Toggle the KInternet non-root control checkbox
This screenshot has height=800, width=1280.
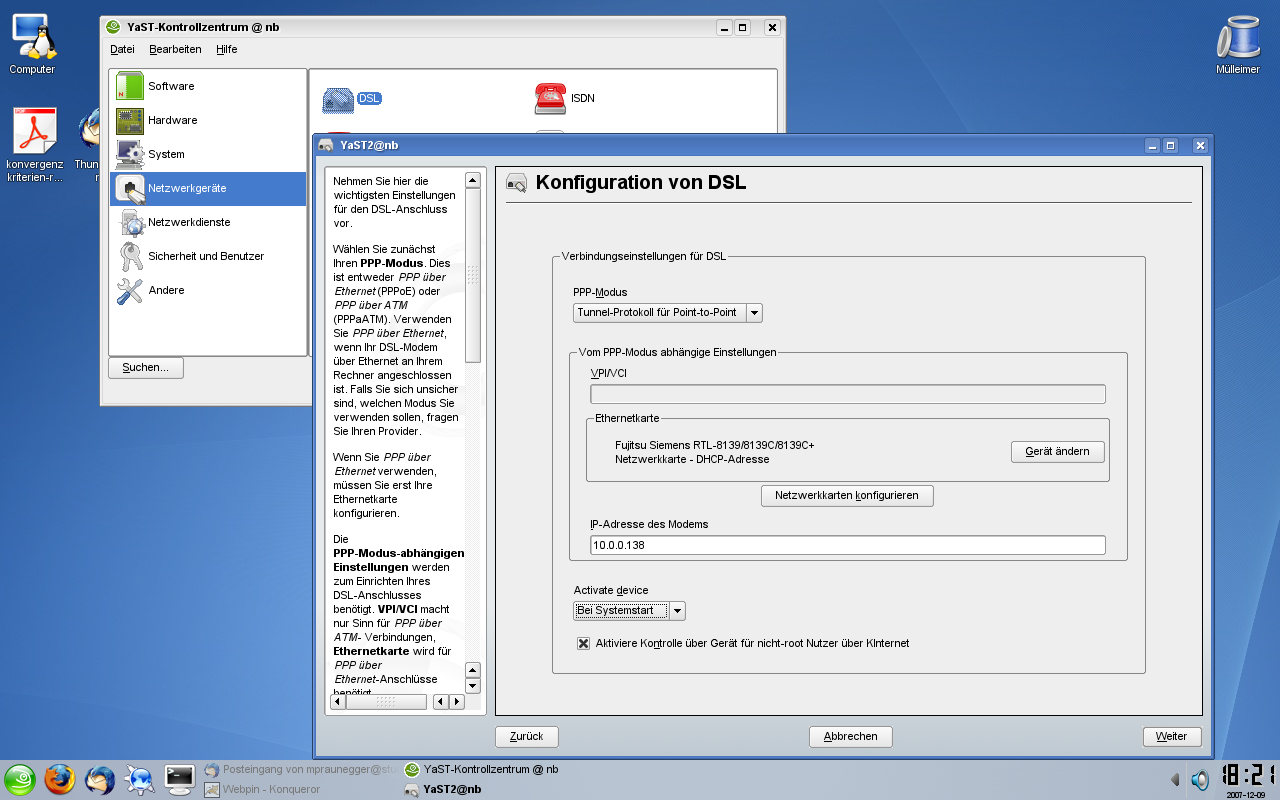[x=583, y=643]
